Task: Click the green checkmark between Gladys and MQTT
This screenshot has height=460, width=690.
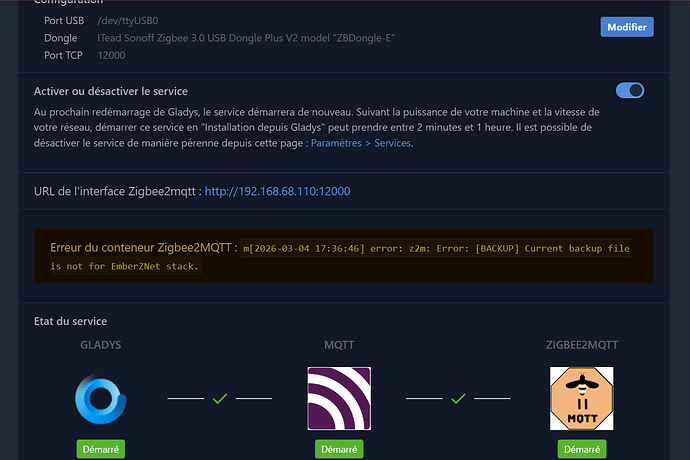Action: [220, 399]
